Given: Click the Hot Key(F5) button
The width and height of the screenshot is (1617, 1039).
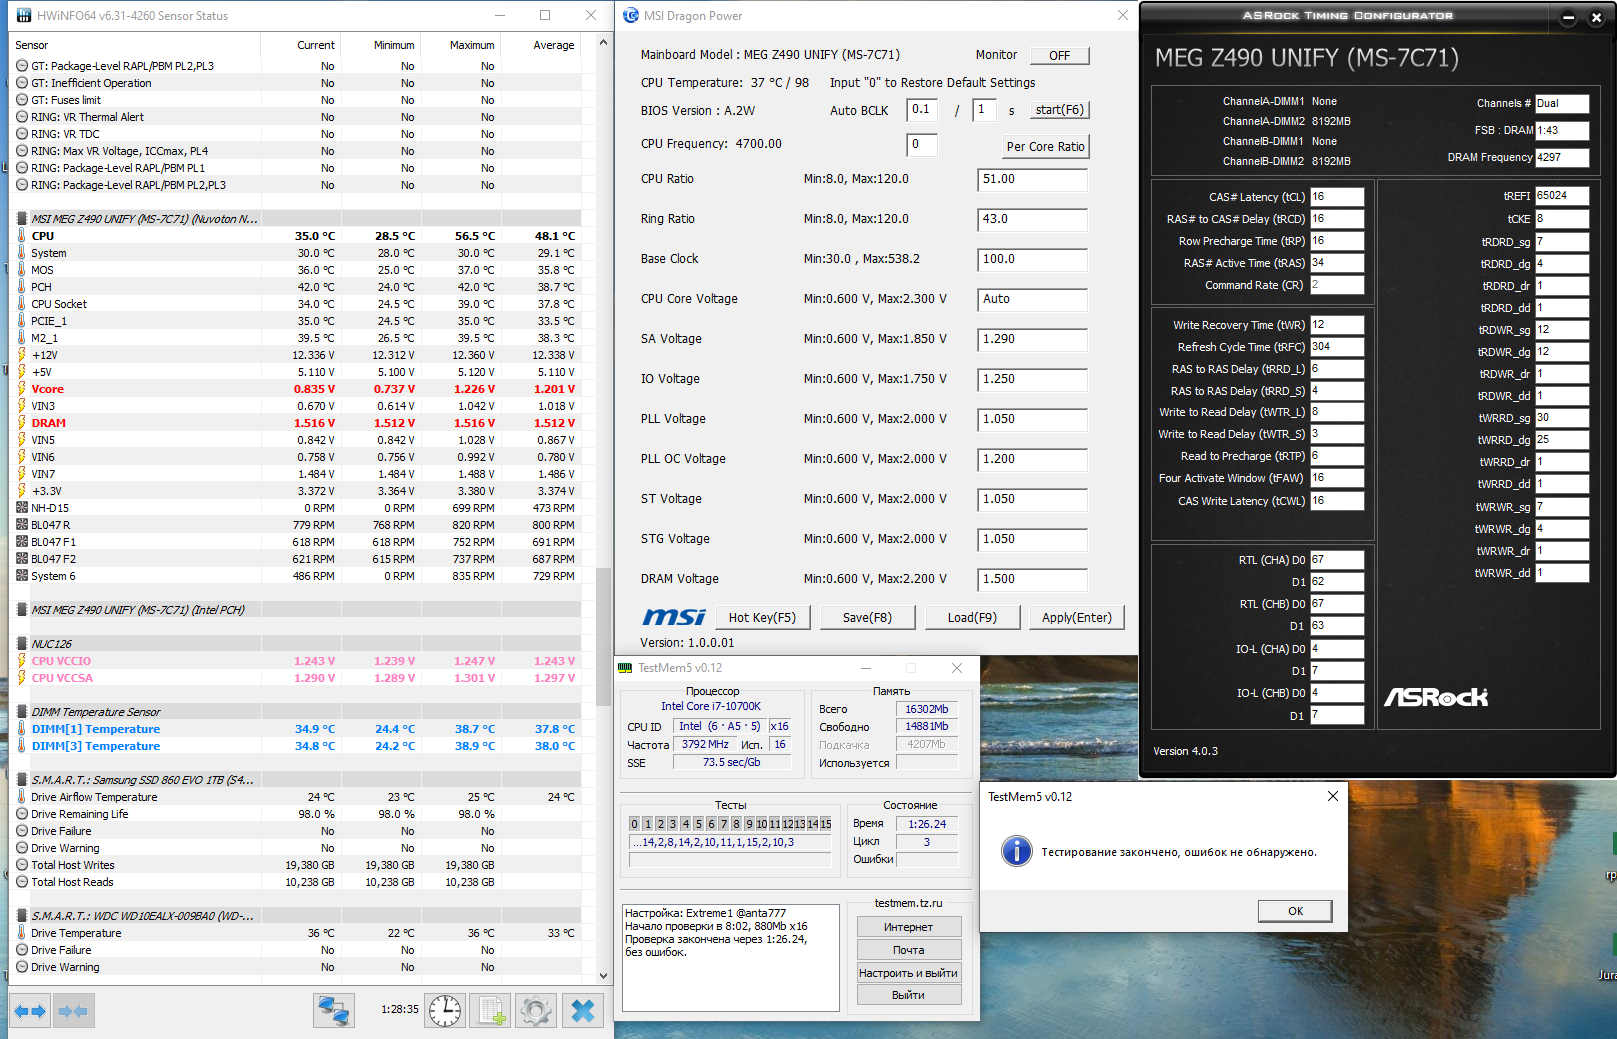Looking at the screenshot, I should click(762, 617).
